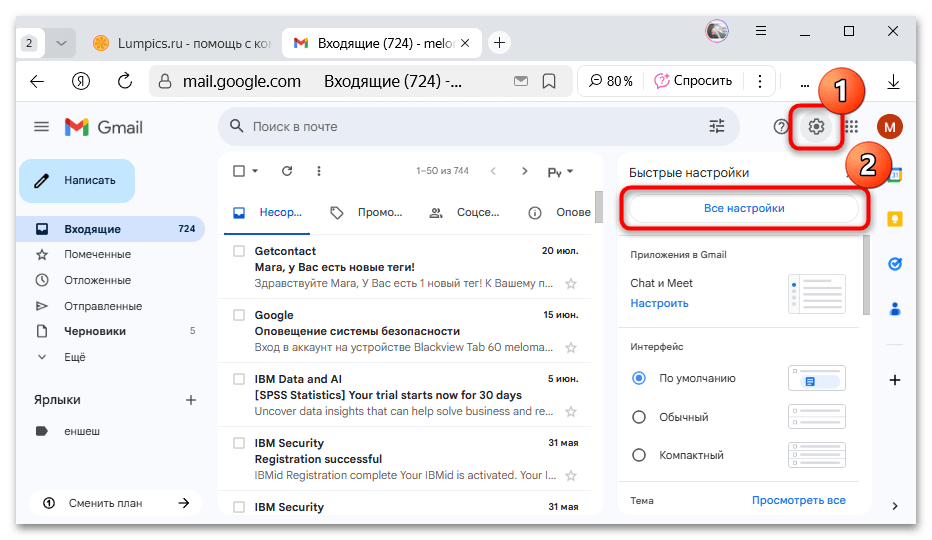Switch to Промоакции inbox tab
Screen dimensions: 932x540
pos(366,212)
